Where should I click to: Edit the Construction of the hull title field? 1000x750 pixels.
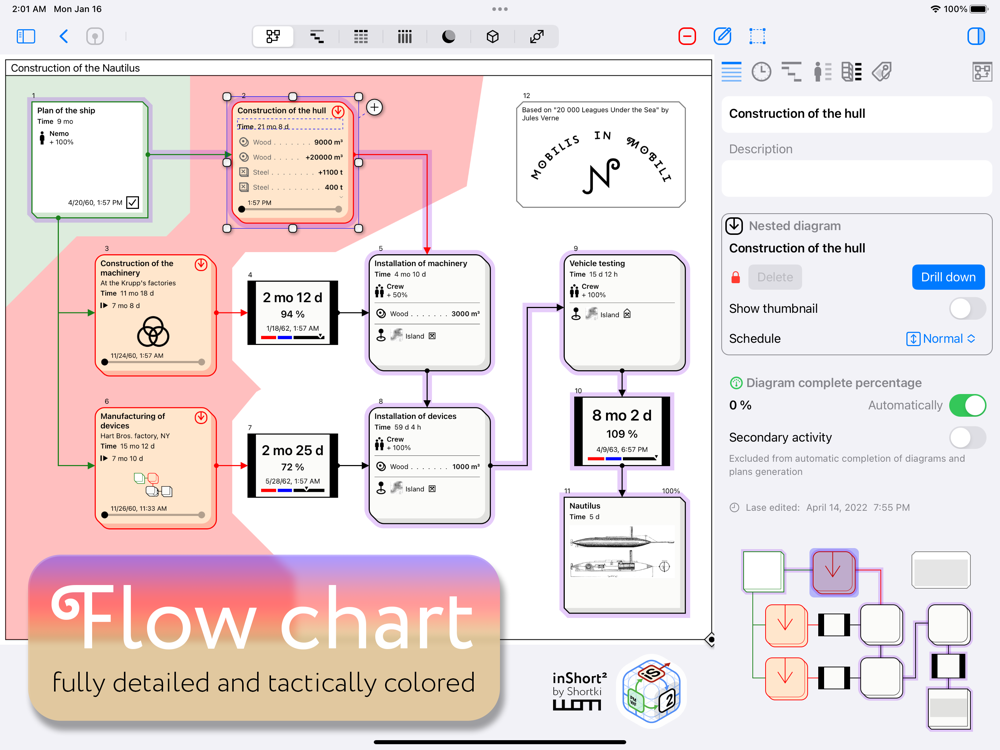[857, 114]
